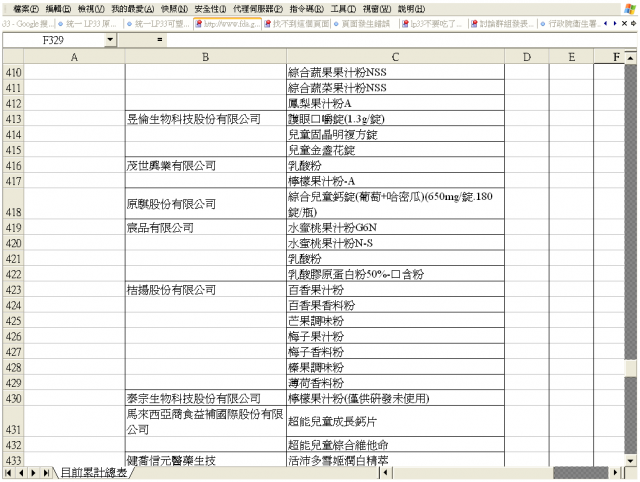This screenshot has height=482, width=640.
Task: Select row 431 header
Action: pos(13,421)
